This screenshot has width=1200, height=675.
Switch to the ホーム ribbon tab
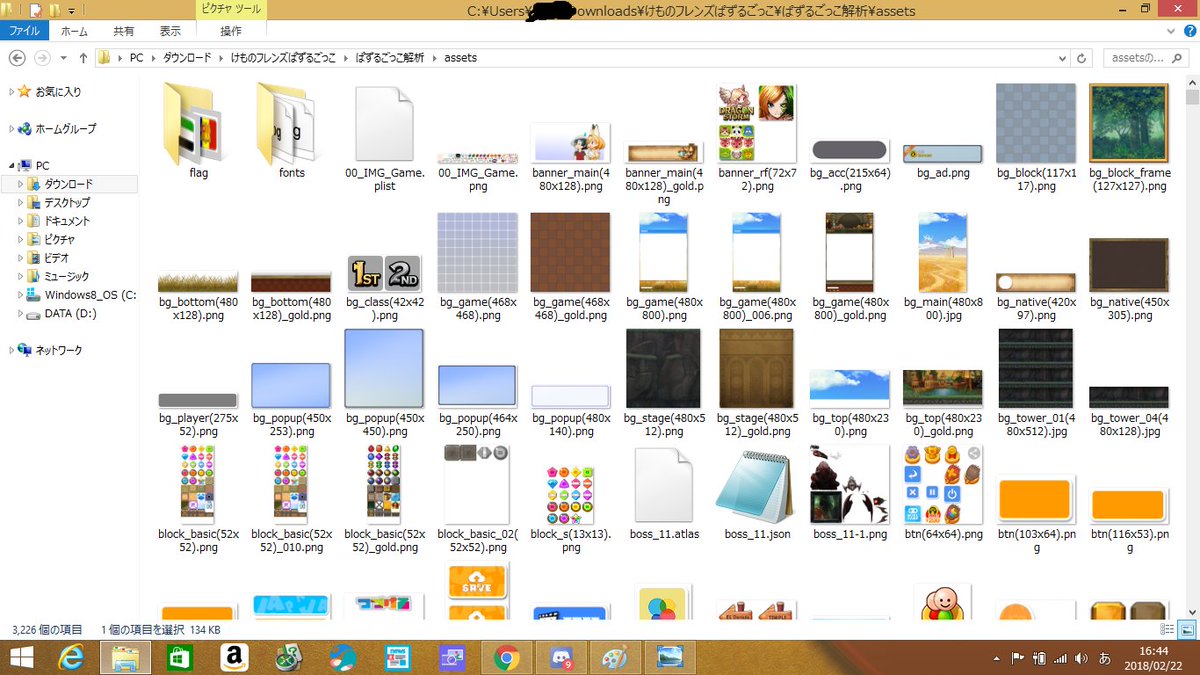tap(74, 31)
